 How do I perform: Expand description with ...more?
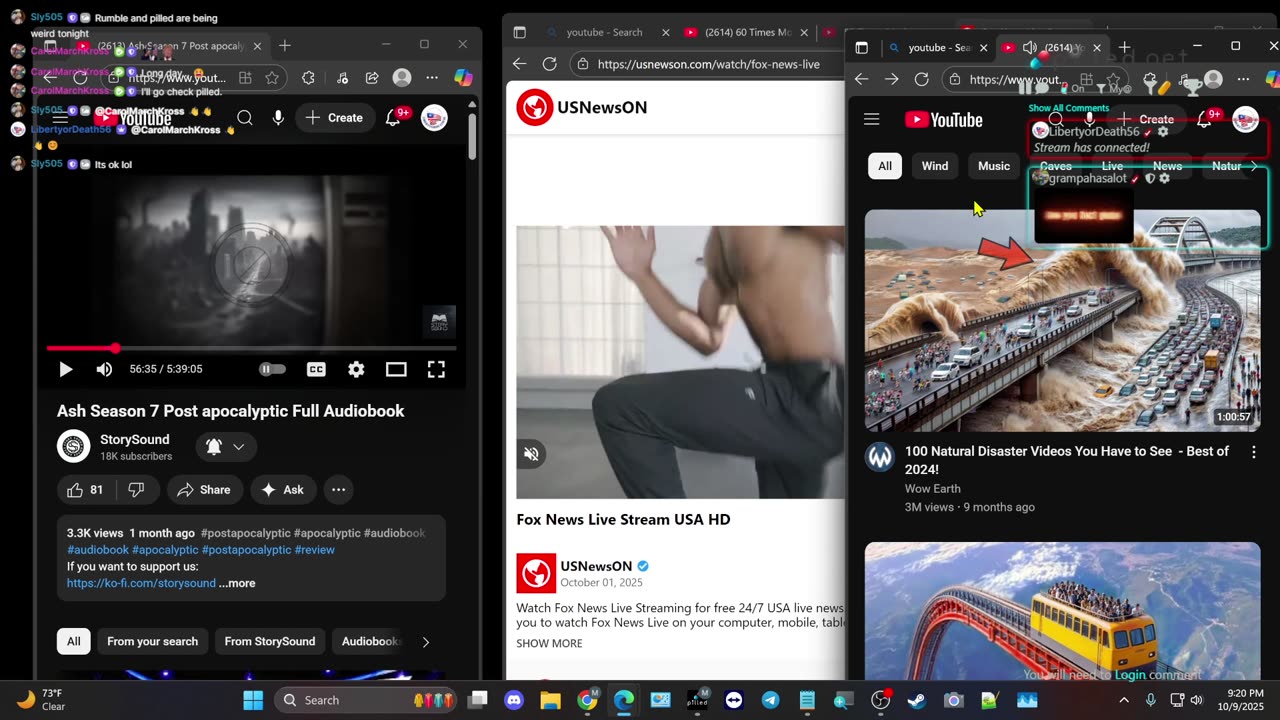[x=237, y=583]
